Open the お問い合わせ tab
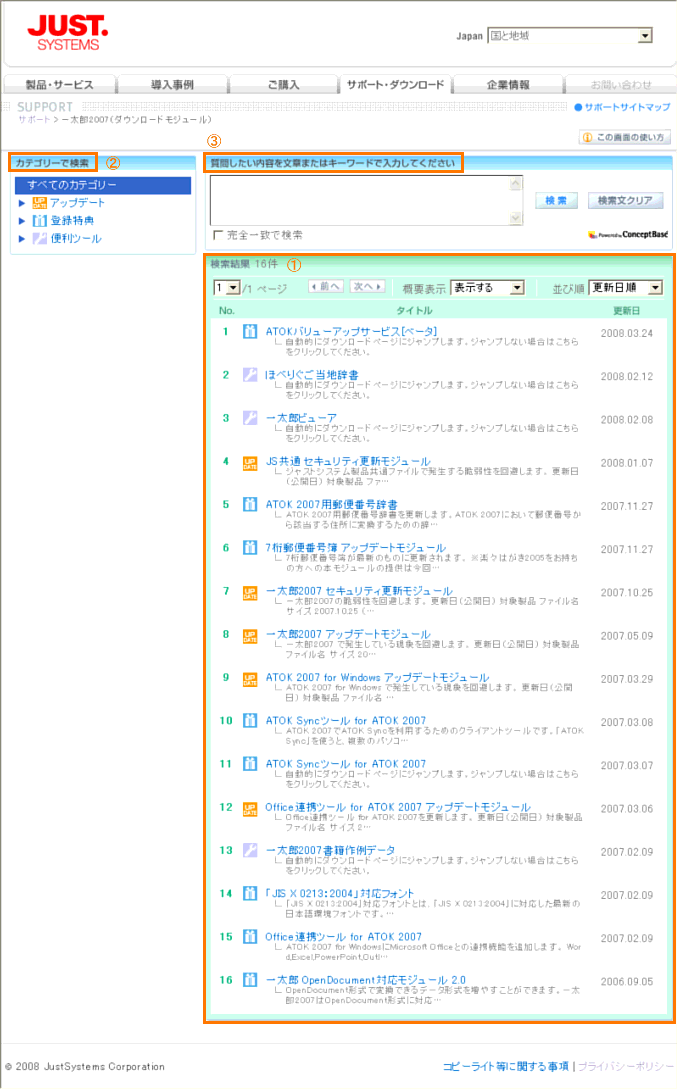This screenshot has width=680, height=1090. [620, 85]
